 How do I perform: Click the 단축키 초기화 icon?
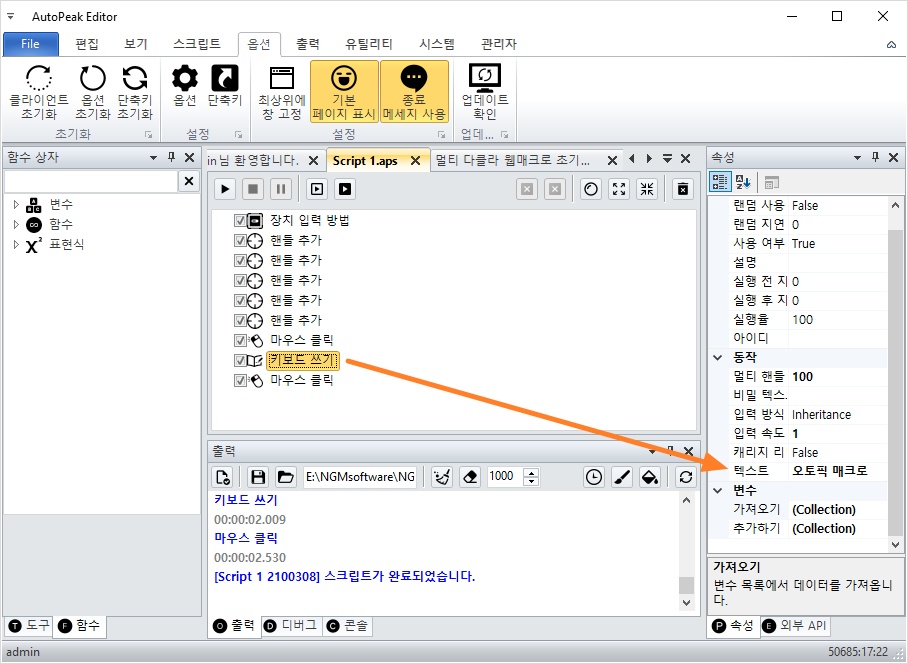[135, 78]
